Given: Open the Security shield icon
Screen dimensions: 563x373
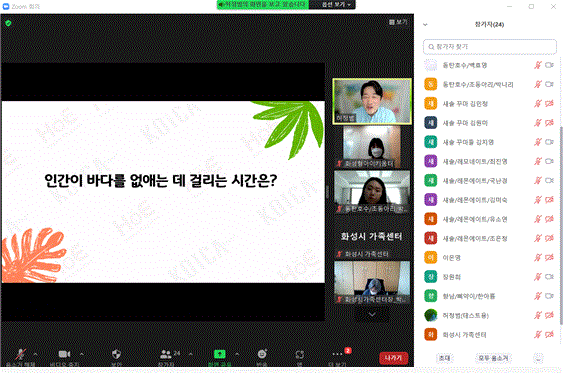Looking at the screenshot, I should pyautogui.click(x=116, y=354).
